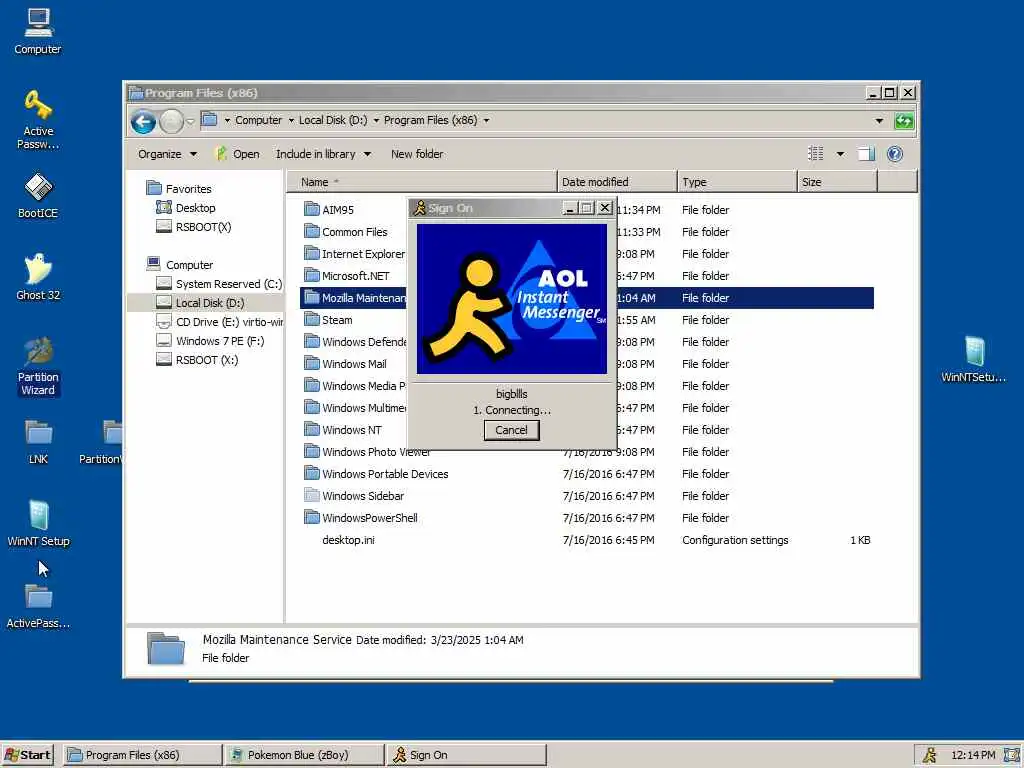Click the AOL Instant Messenger logo image
This screenshot has height=768, width=1024.
(511, 299)
